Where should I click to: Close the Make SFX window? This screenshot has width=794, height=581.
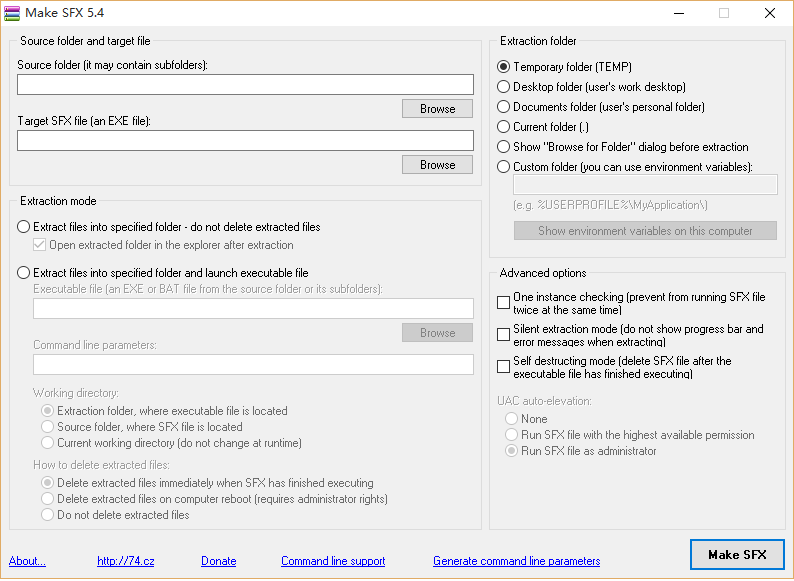(770, 13)
